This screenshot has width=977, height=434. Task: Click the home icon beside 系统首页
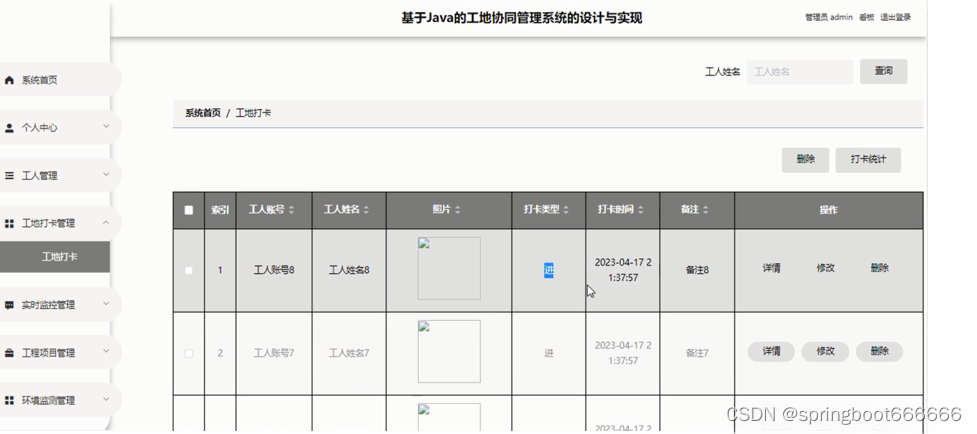9,80
